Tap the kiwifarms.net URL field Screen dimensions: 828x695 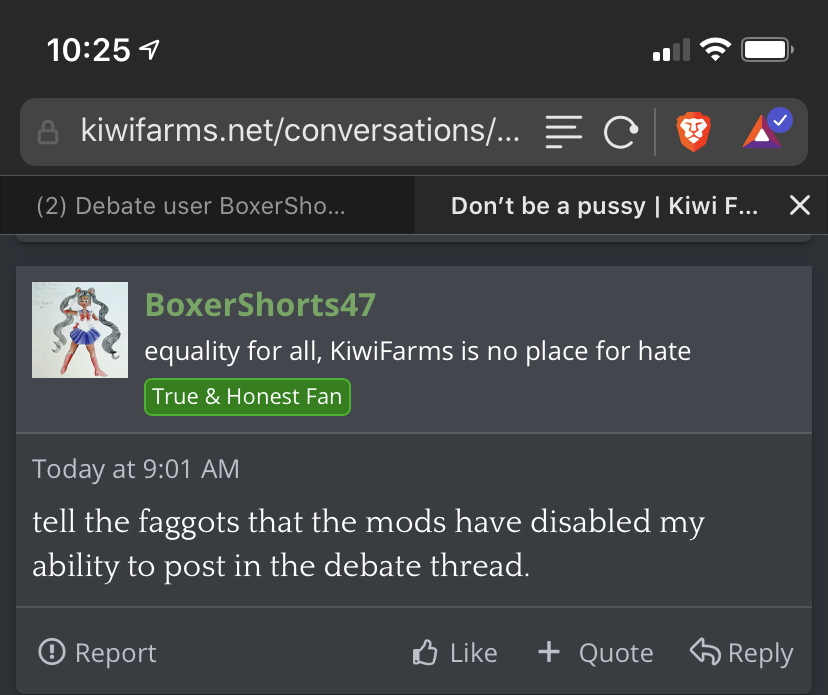300,130
